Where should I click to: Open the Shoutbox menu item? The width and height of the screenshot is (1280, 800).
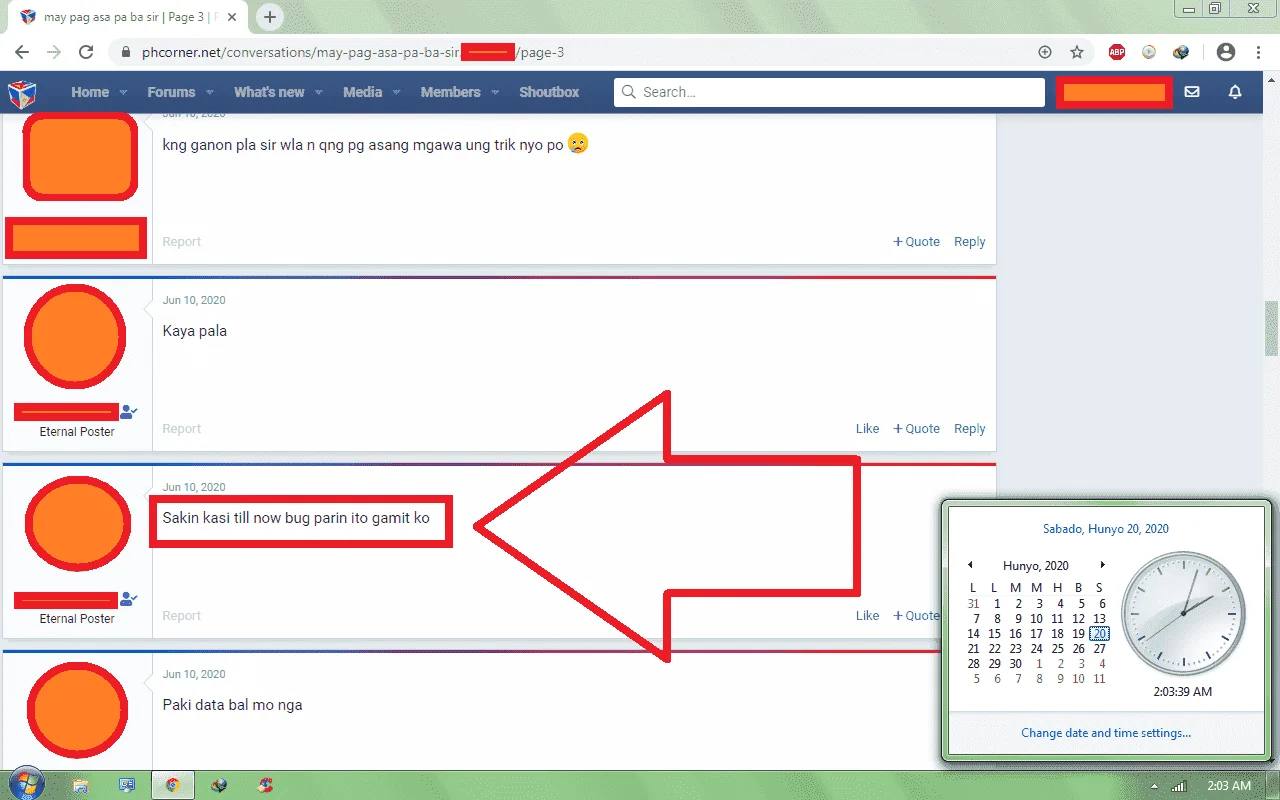[x=549, y=92]
